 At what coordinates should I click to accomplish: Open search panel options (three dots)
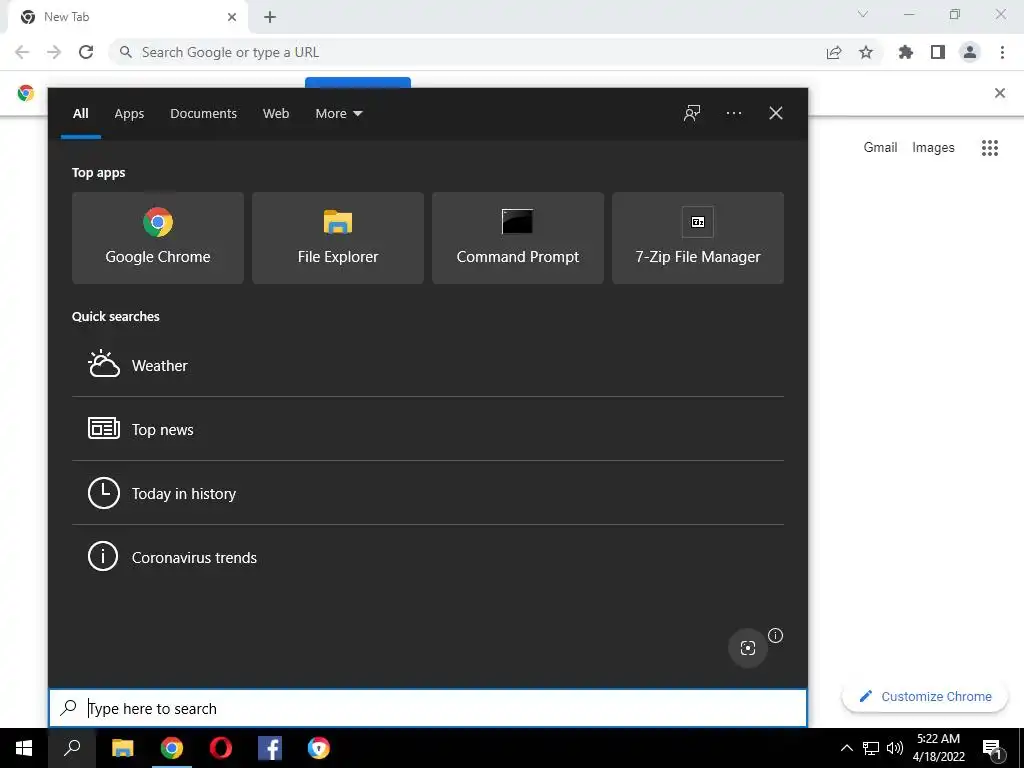click(734, 114)
